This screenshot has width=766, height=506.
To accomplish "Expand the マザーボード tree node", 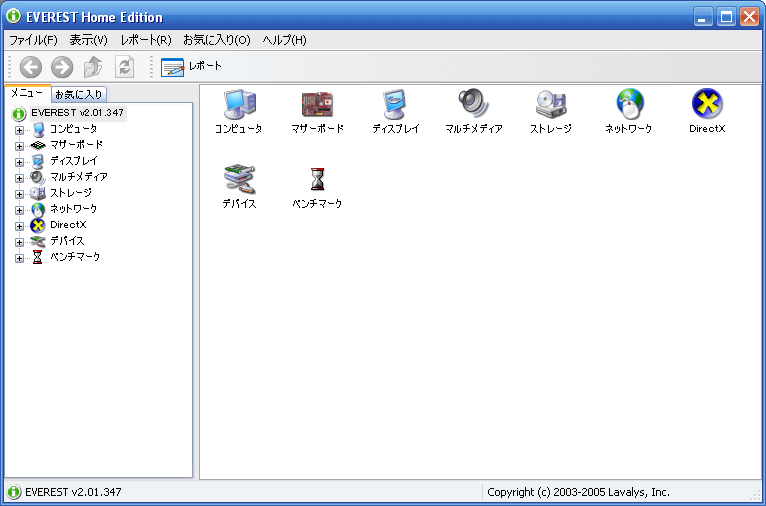I will pyautogui.click(x=19, y=146).
